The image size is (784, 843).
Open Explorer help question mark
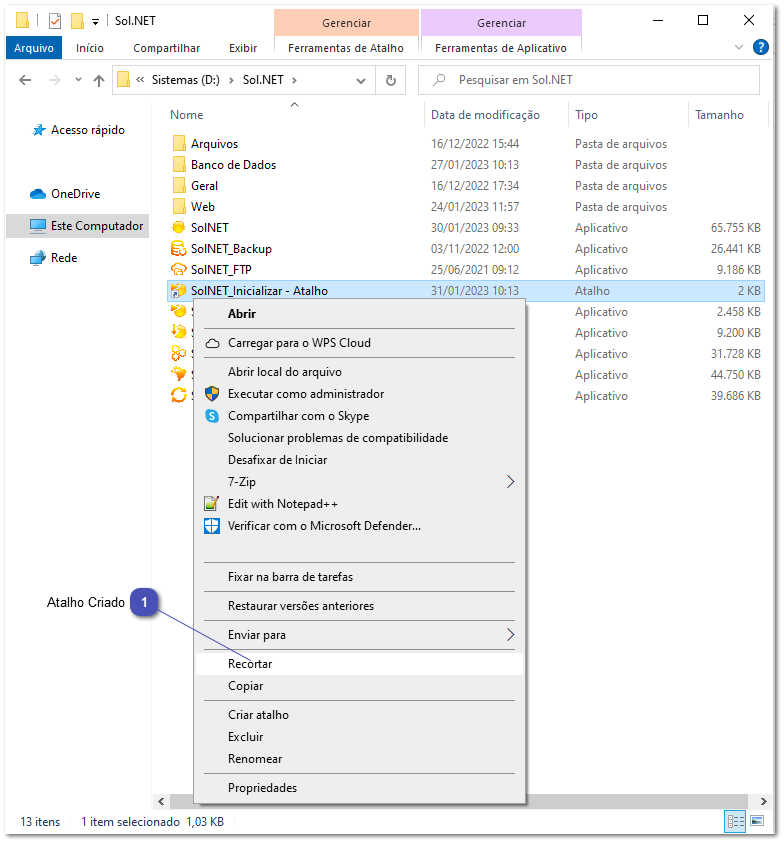point(760,47)
